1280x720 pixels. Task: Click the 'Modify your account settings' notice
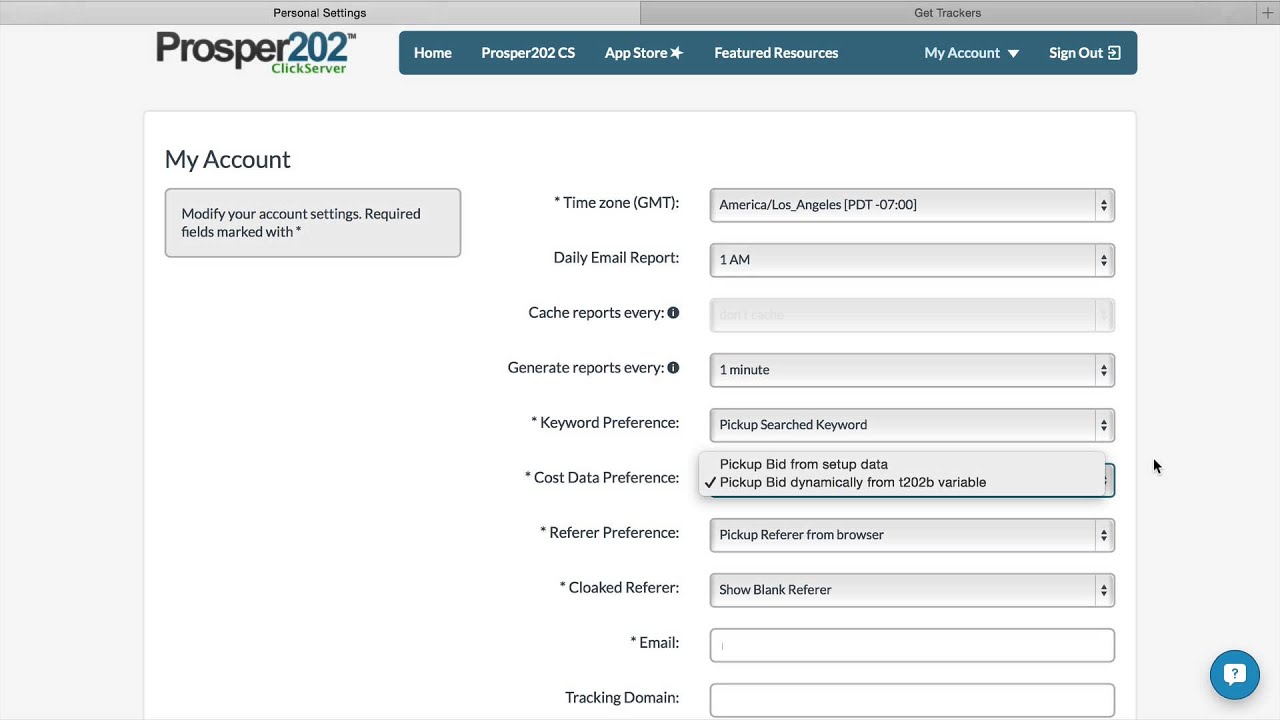click(313, 223)
